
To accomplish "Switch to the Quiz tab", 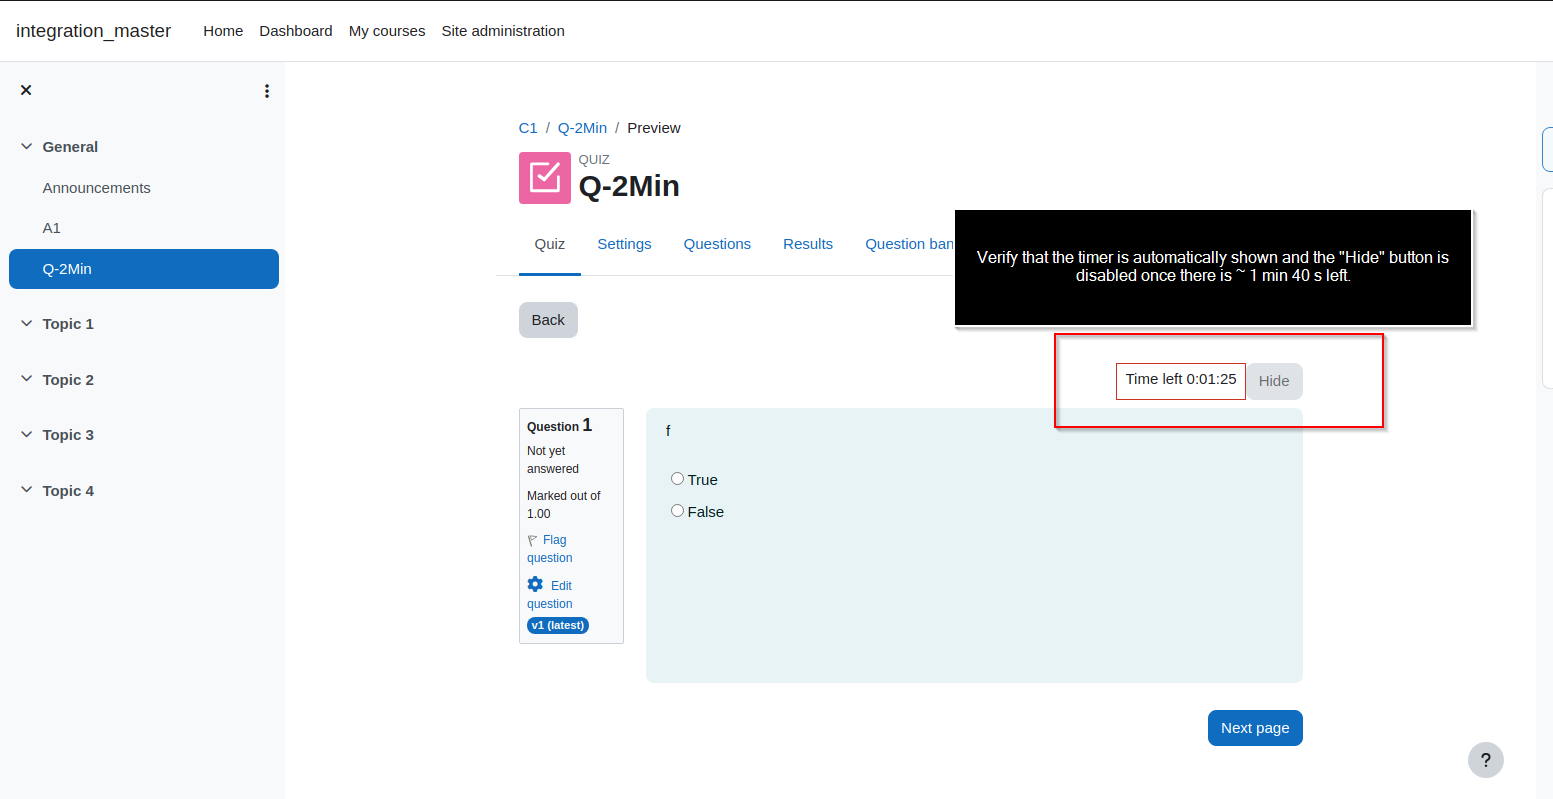I will (x=550, y=244).
